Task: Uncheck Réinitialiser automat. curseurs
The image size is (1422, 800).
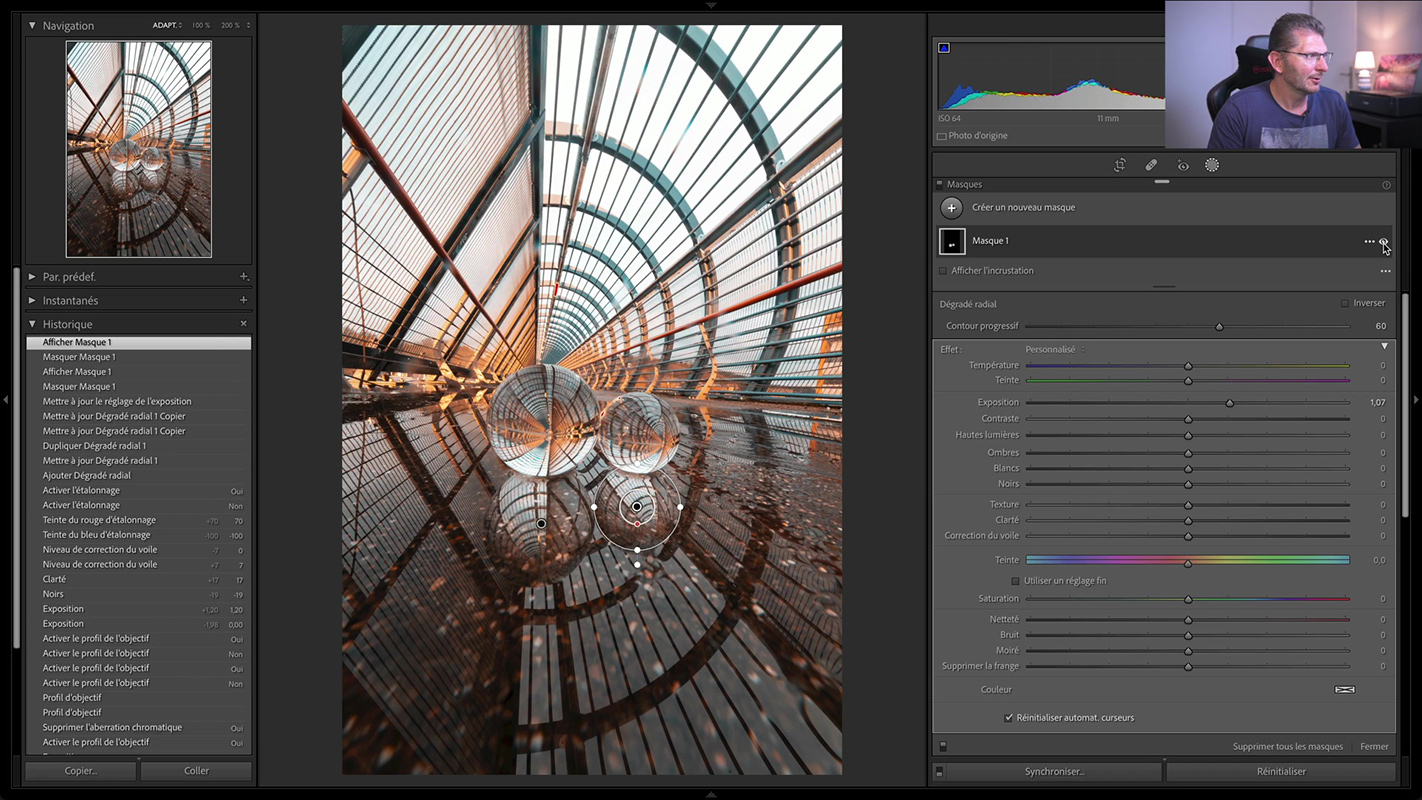Action: click(1008, 717)
